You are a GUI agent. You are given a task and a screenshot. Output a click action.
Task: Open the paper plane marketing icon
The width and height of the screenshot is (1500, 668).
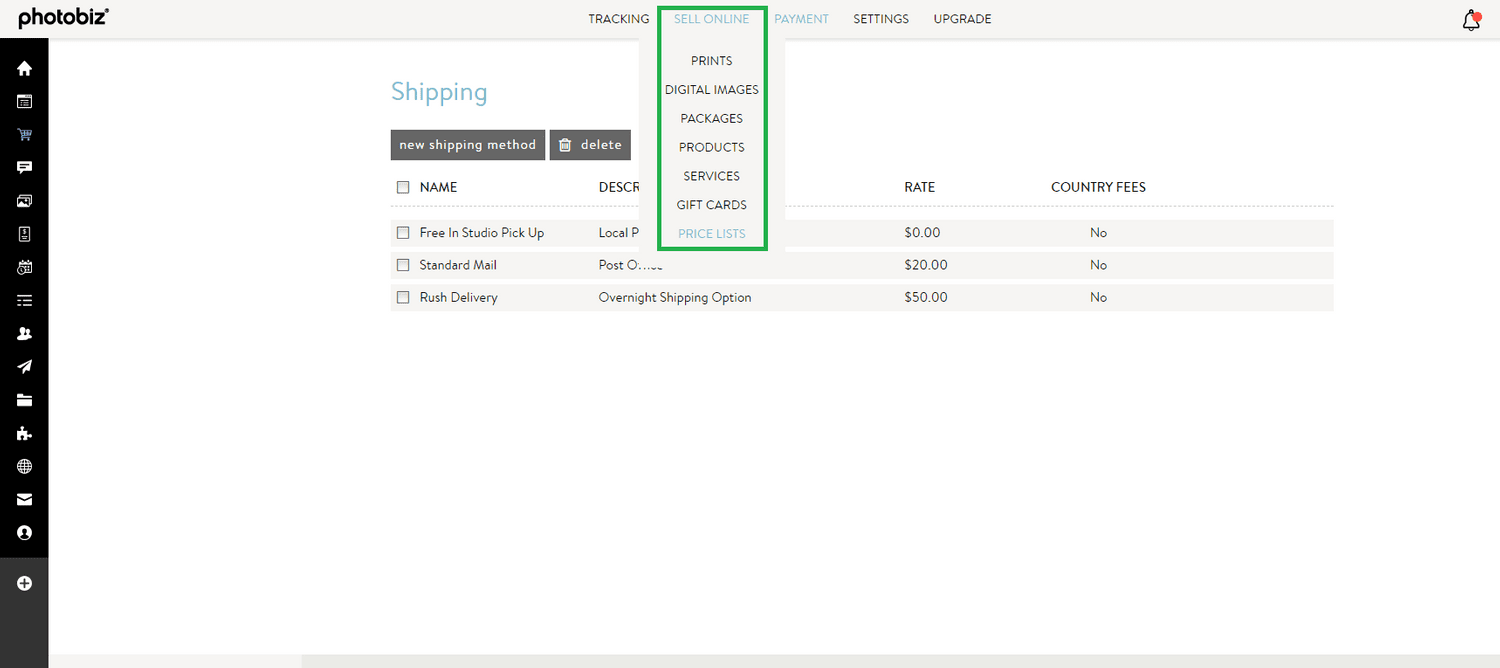(x=24, y=367)
